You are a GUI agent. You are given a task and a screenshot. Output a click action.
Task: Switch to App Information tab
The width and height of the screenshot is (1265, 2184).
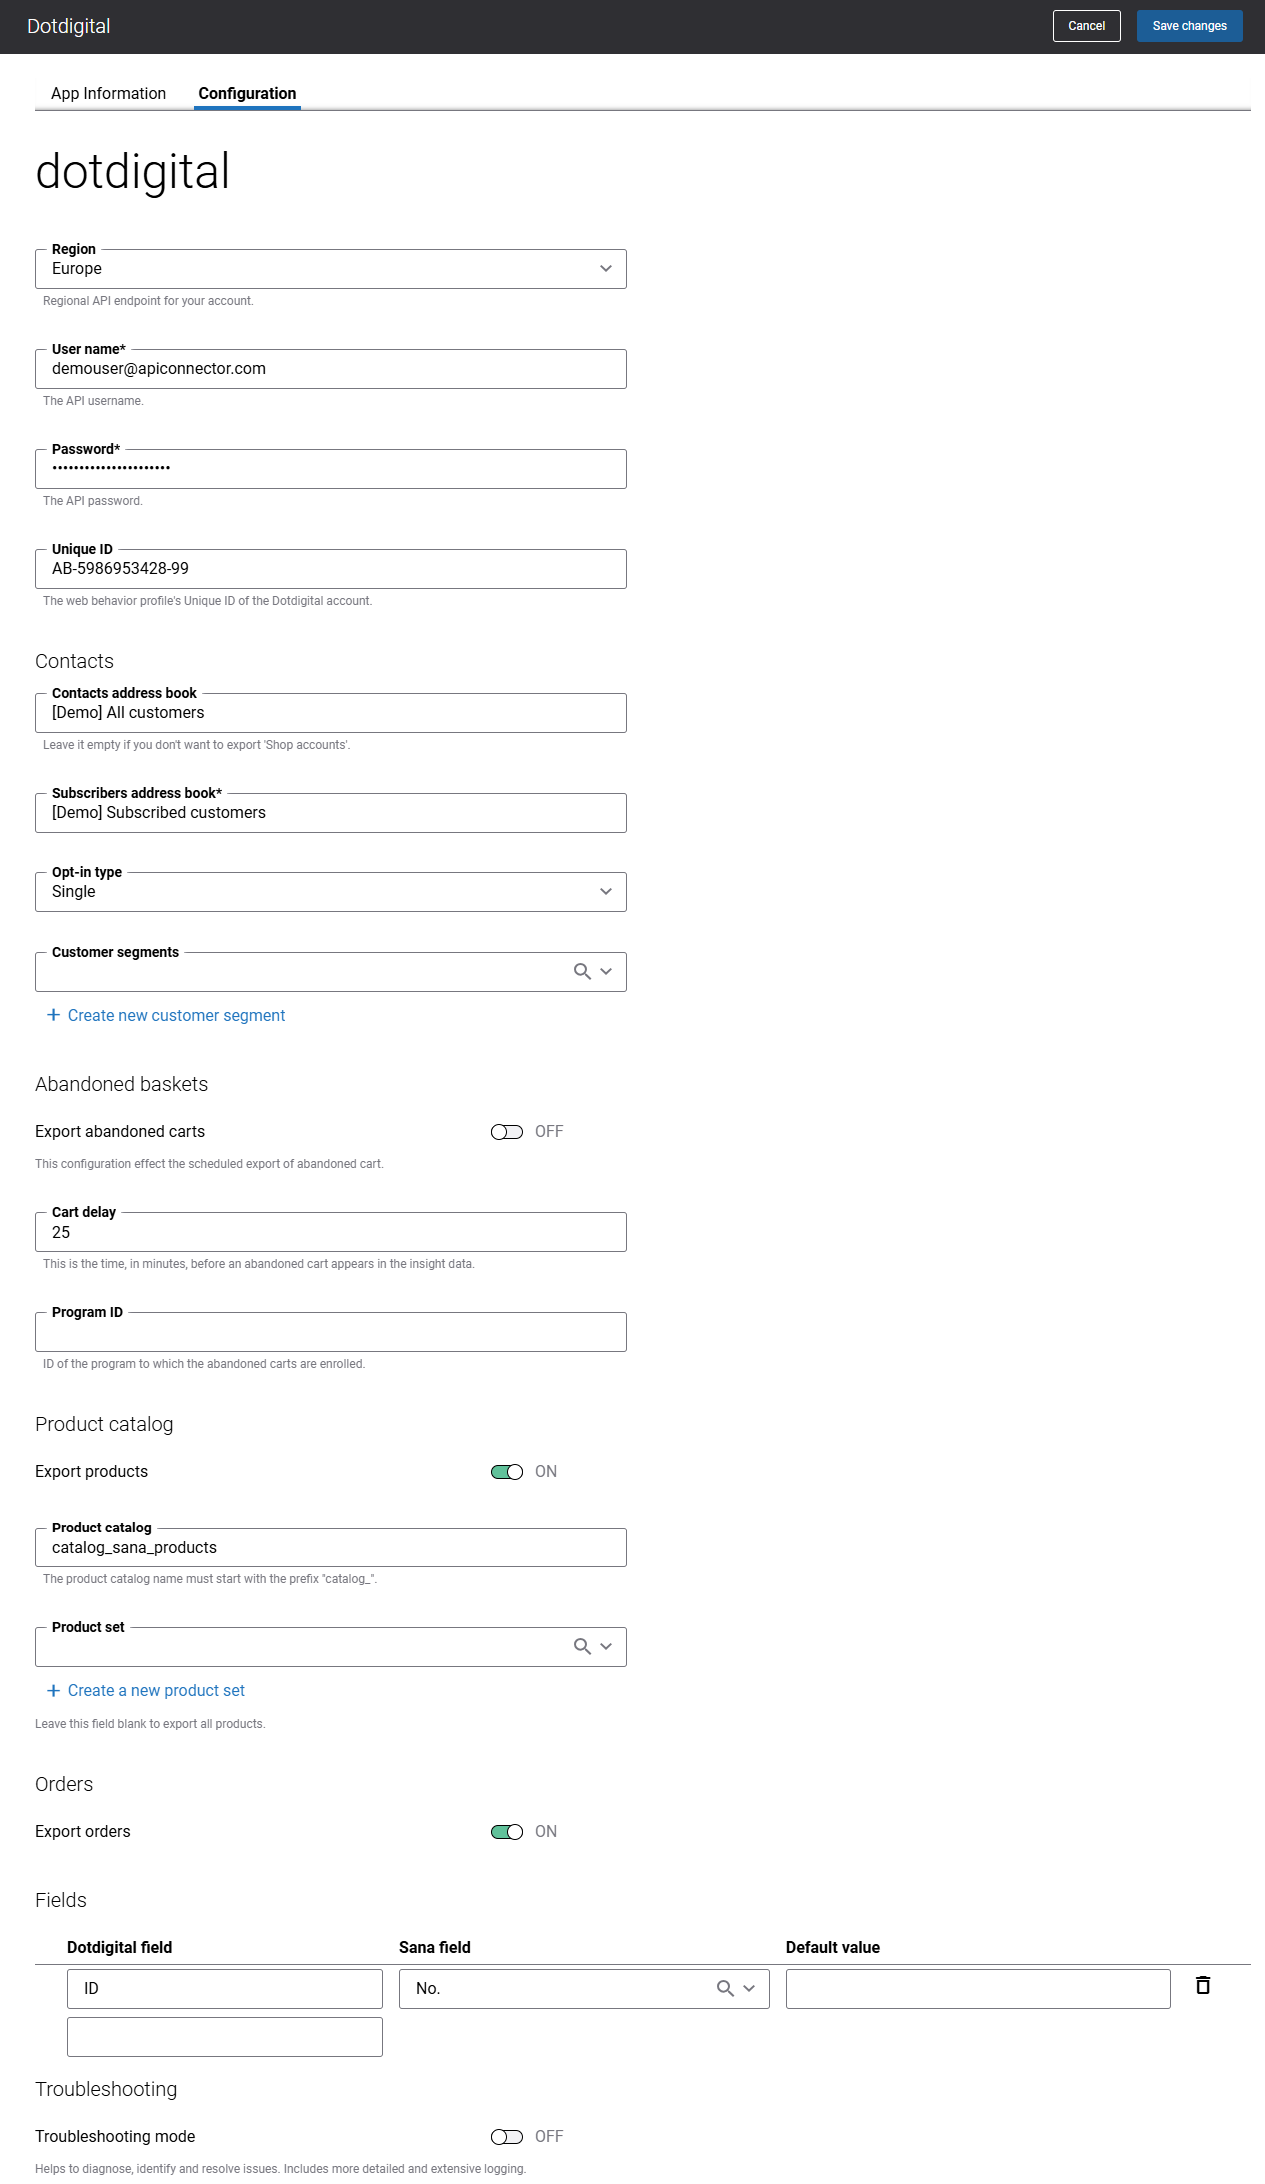pyautogui.click(x=108, y=93)
